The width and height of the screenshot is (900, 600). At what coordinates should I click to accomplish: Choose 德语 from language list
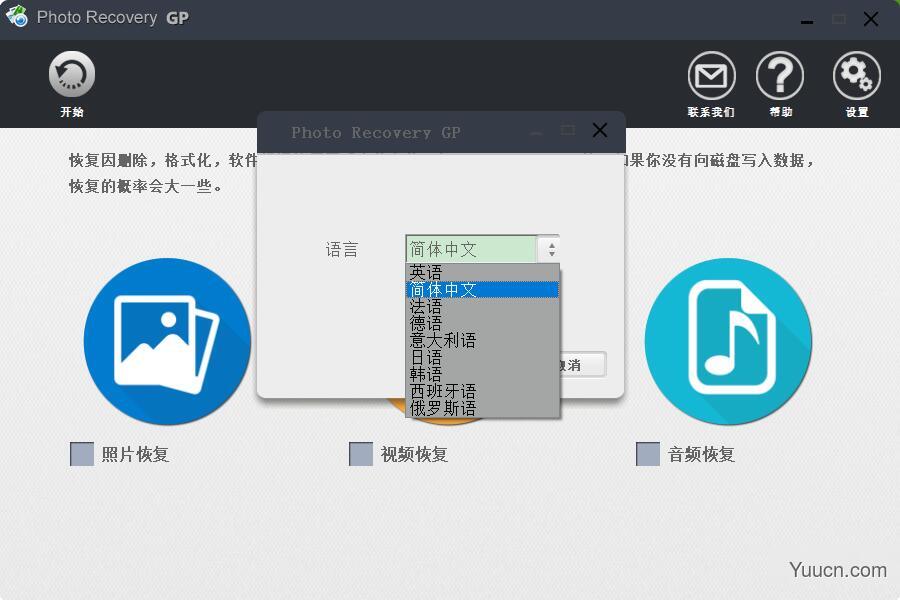482,323
